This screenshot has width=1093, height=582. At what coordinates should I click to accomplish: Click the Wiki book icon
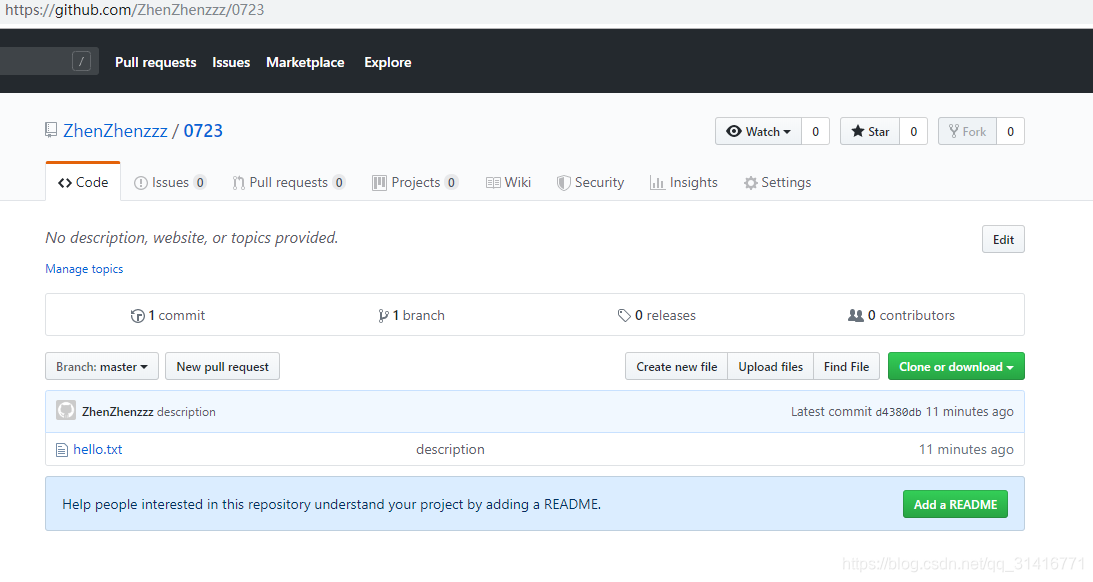(x=493, y=183)
